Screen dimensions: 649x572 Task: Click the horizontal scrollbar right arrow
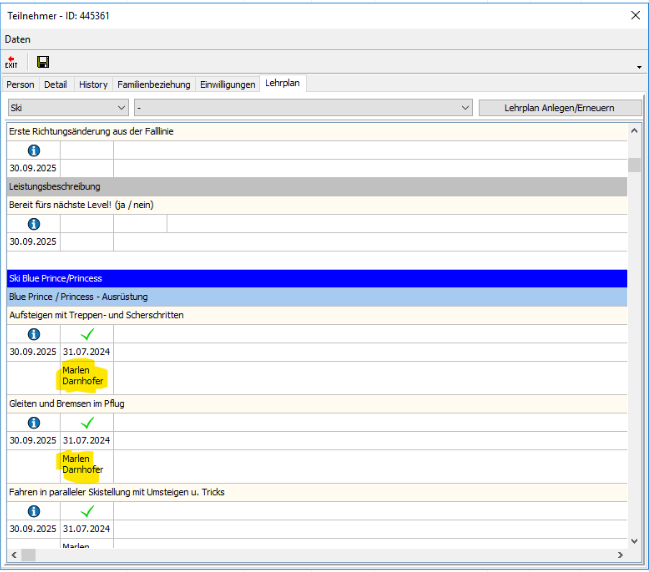(619, 554)
